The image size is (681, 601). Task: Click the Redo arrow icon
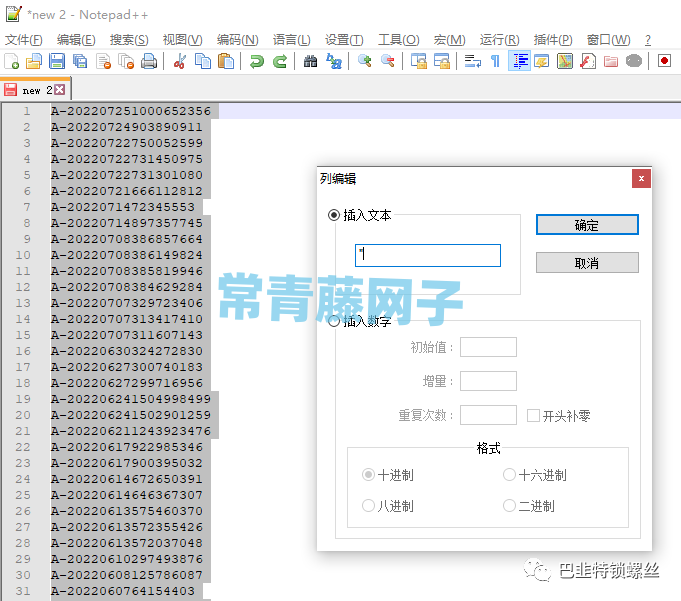click(280, 61)
